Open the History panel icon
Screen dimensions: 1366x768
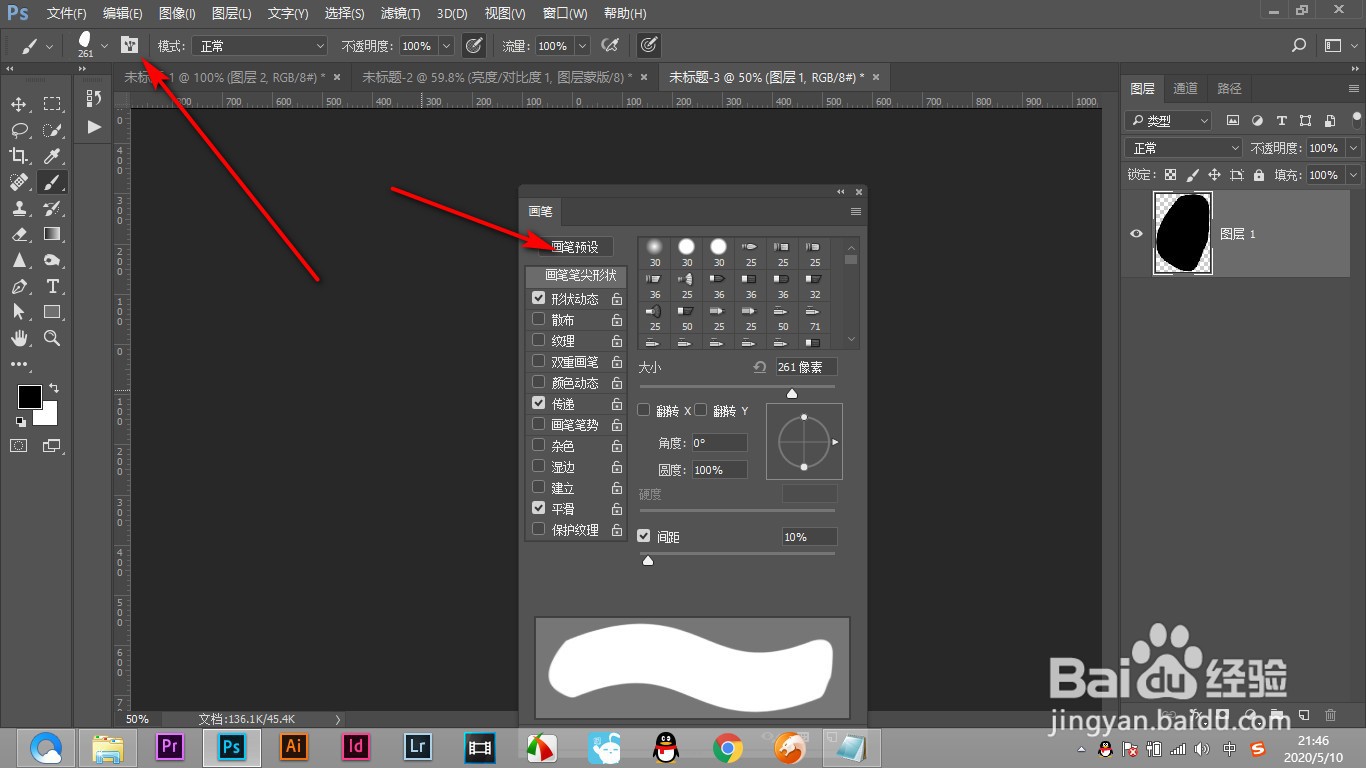94,98
